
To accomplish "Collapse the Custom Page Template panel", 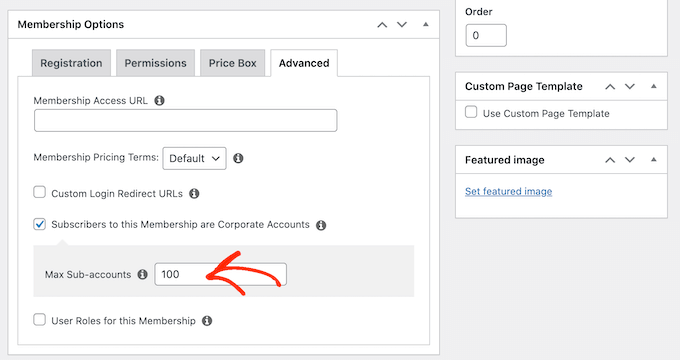I will tap(654, 86).
